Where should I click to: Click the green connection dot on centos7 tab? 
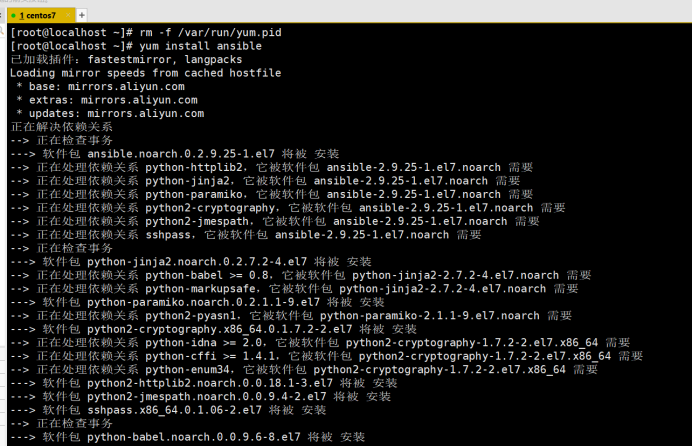point(14,16)
